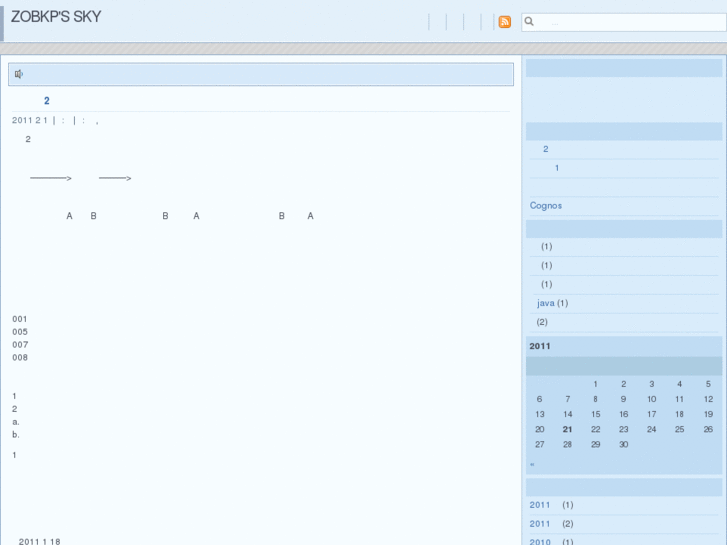727x545 pixels.
Task: Open the orange RSS feed icon
Action: tap(504, 22)
